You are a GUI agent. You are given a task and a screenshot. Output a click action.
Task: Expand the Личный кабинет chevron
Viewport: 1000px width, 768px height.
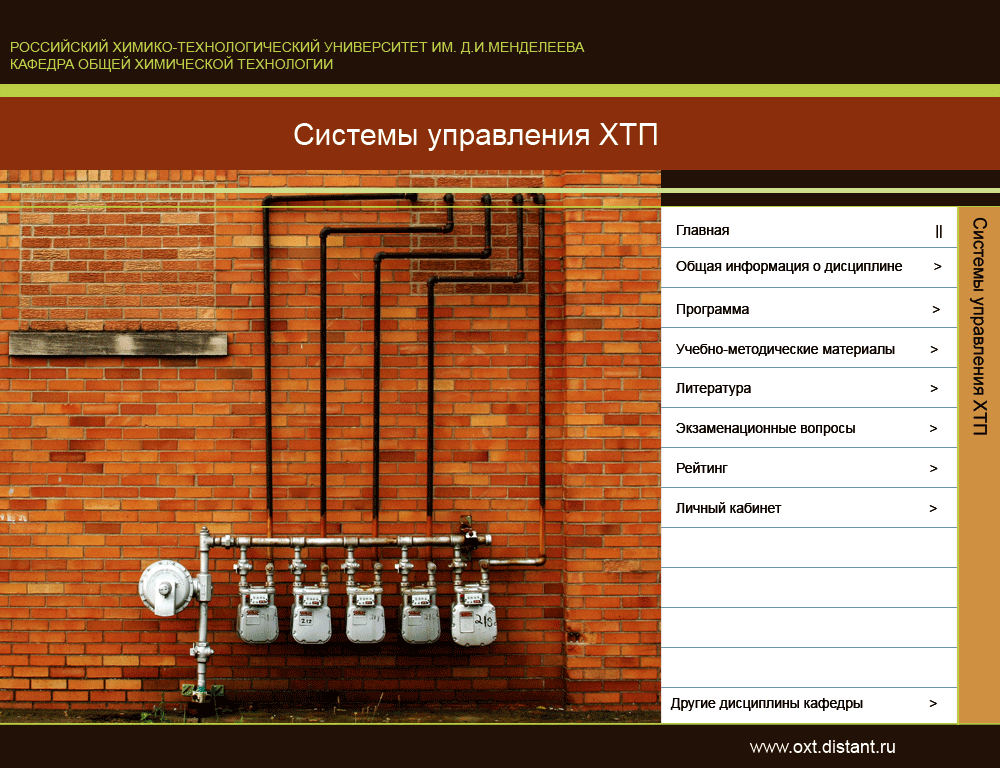(x=934, y=508)
